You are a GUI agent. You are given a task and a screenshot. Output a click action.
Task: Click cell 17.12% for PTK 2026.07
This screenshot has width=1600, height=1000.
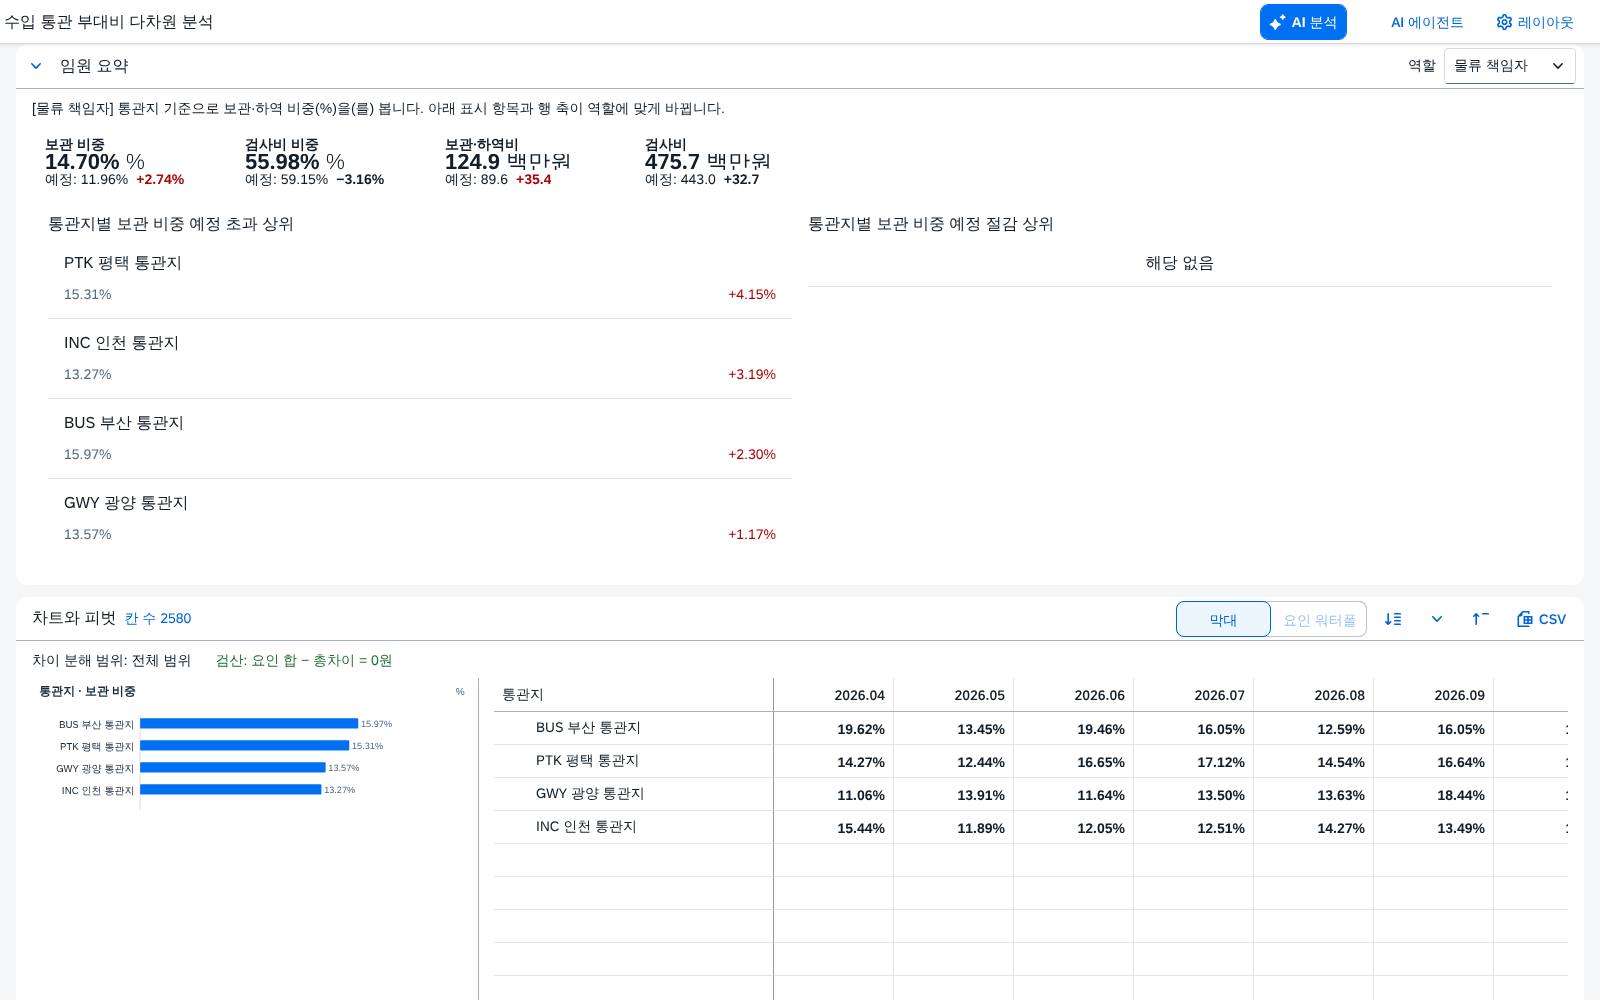(x=1194, y=762)
